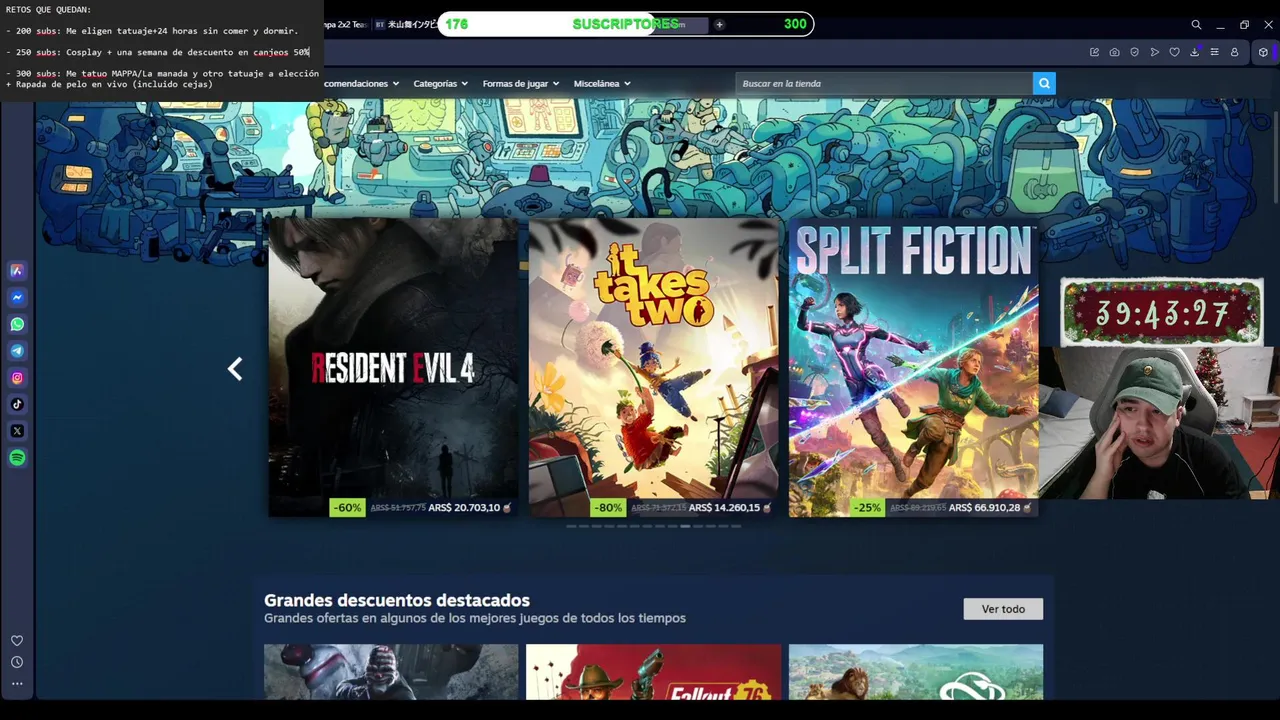Open the Aria AI sidebar icon

coord(17,270)
